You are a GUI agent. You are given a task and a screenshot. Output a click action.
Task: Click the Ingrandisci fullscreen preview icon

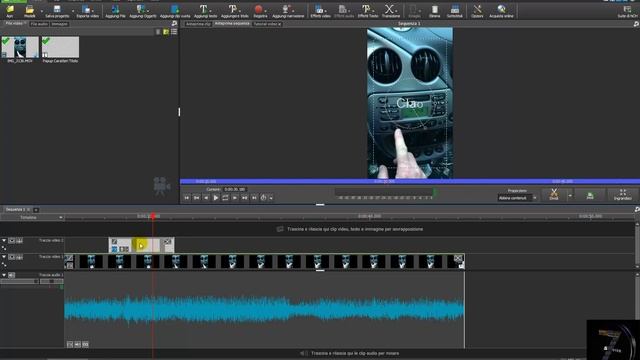tap(622, 194)
